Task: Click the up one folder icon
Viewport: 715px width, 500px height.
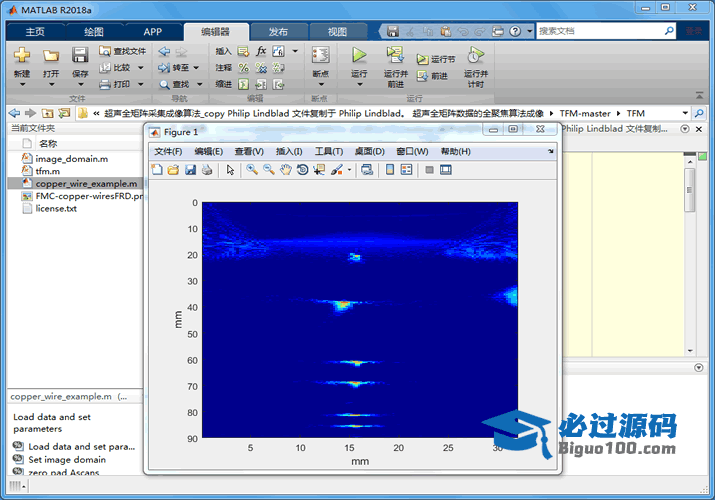Action: coord(47,113)
